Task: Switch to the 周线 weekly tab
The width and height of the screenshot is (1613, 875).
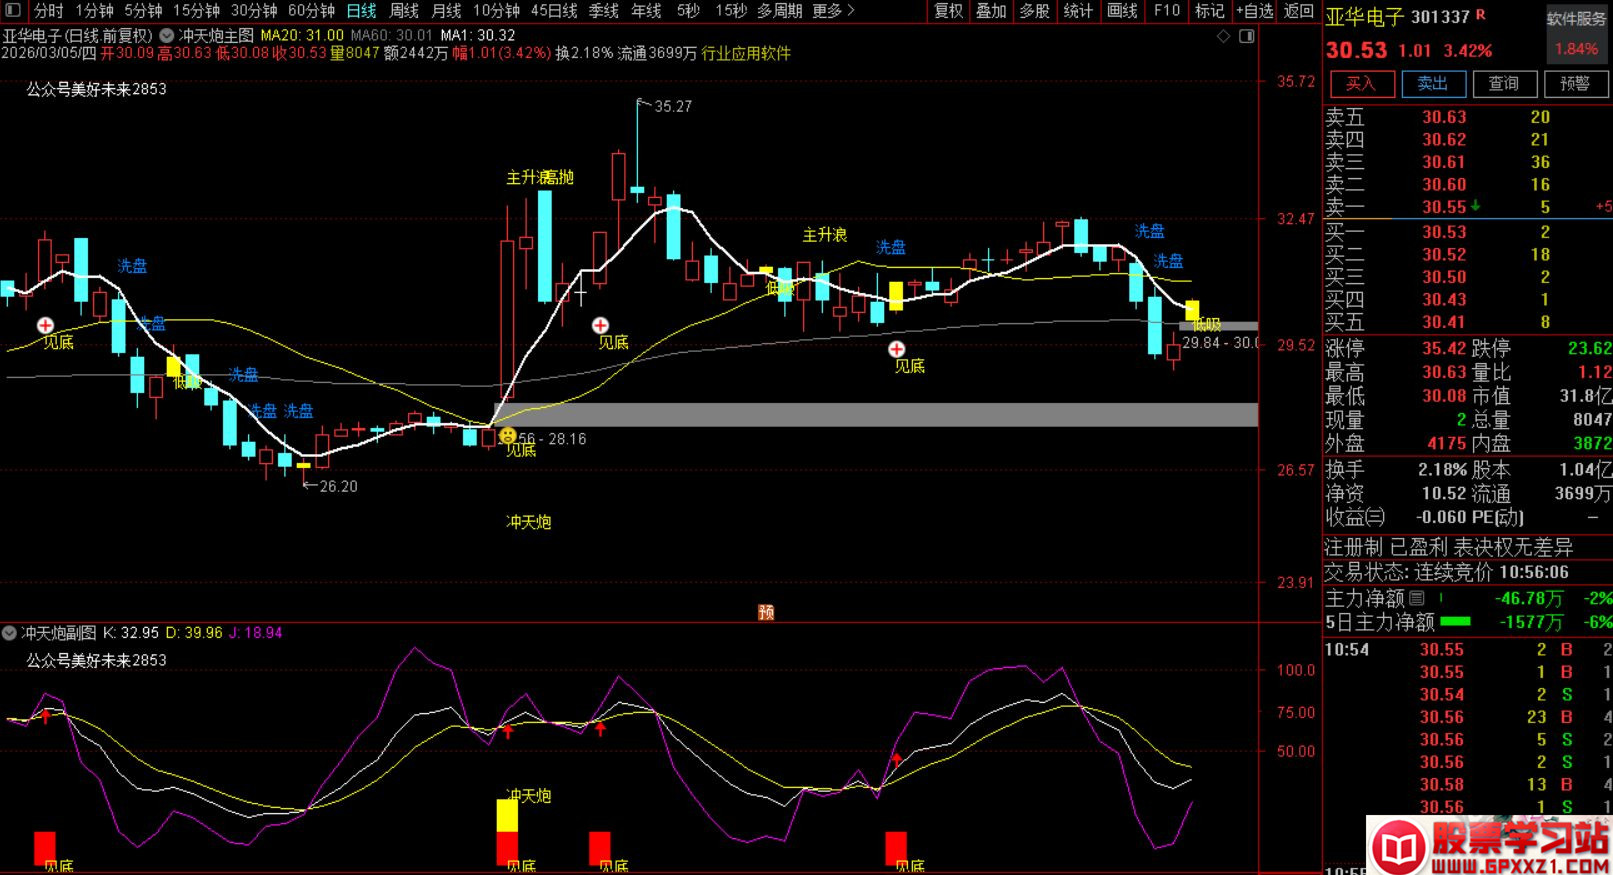Action: [403, 11]
